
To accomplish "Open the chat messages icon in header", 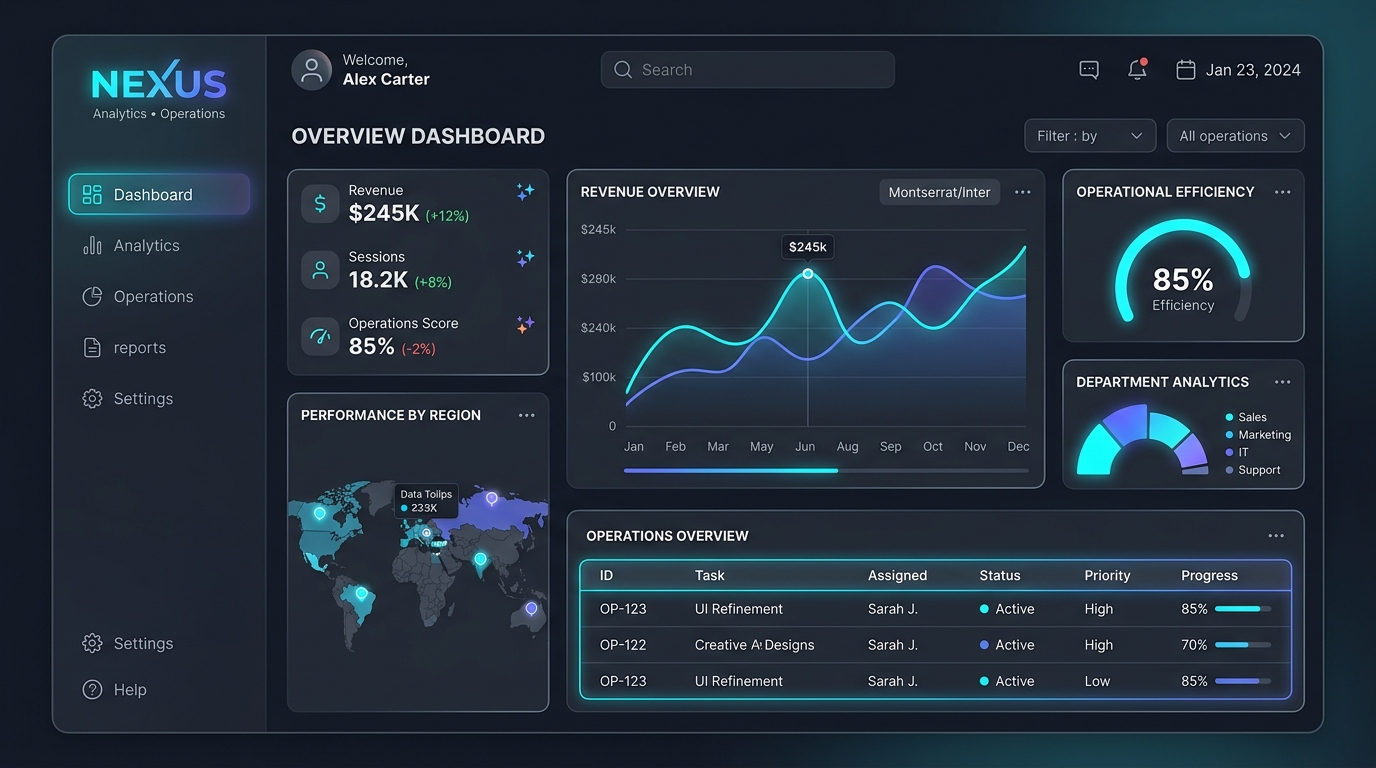I will [x=1089, y=70].
